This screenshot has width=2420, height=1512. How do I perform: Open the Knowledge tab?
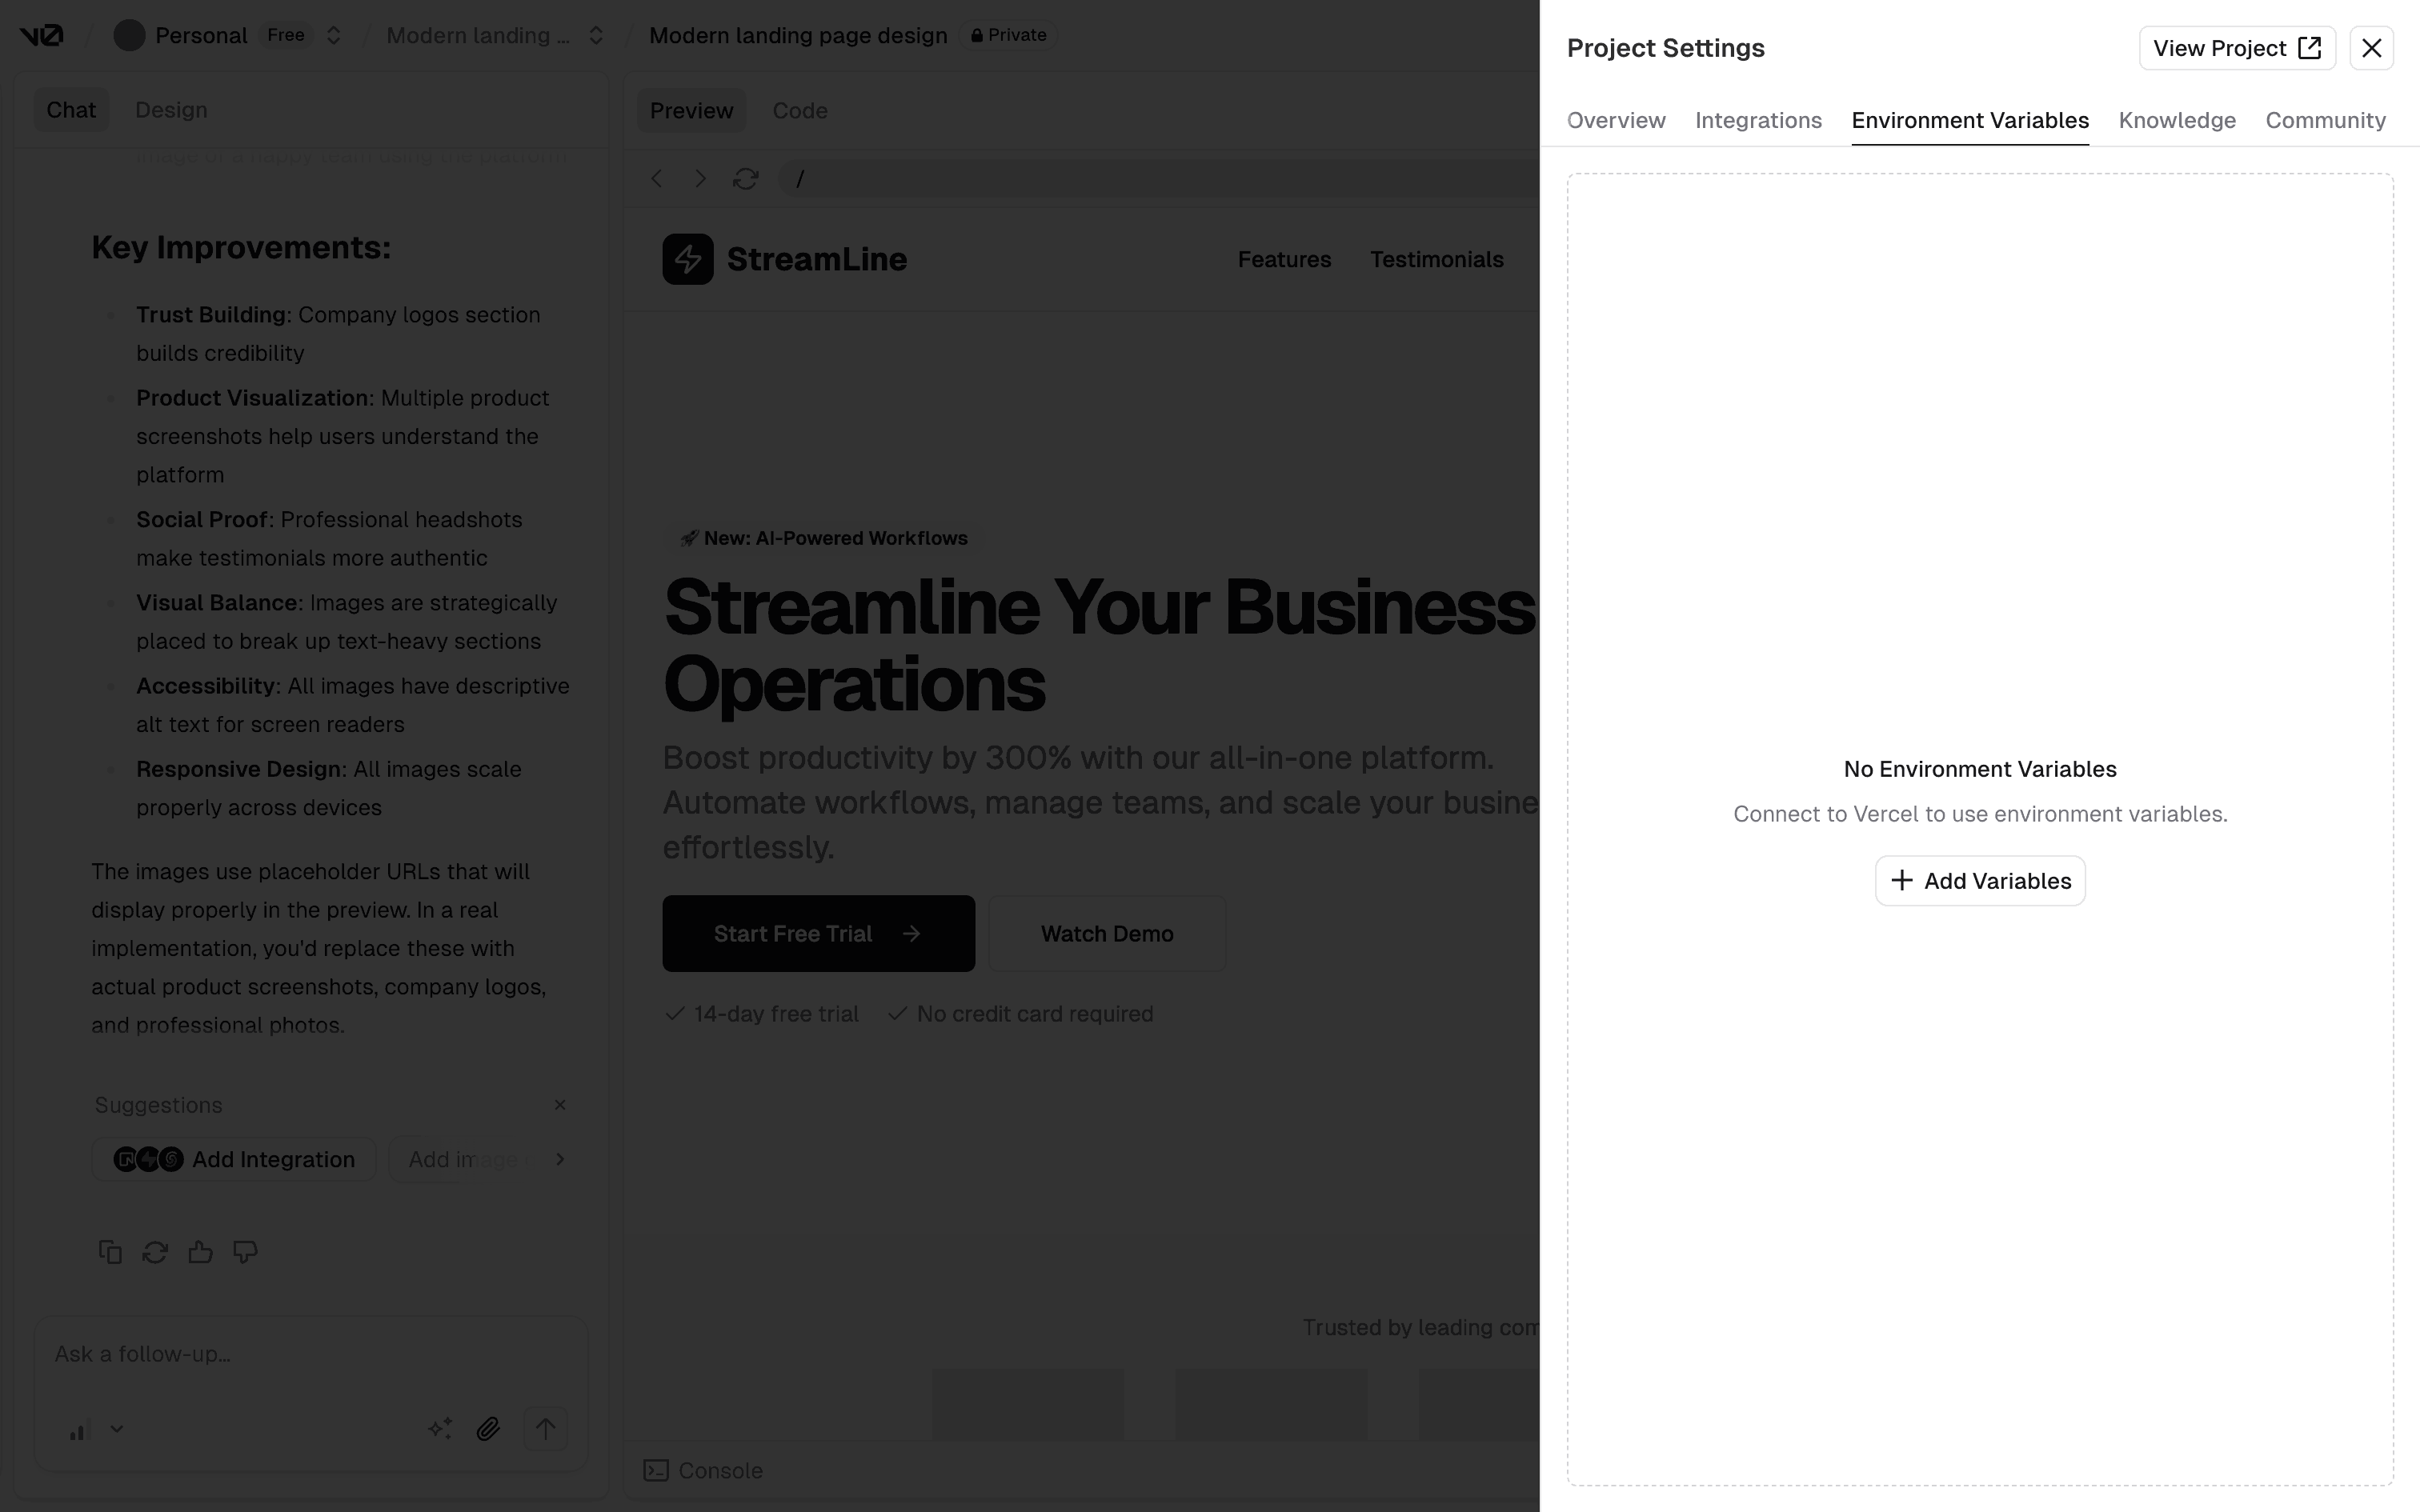pyautogui.click(x=2176, y=121)
